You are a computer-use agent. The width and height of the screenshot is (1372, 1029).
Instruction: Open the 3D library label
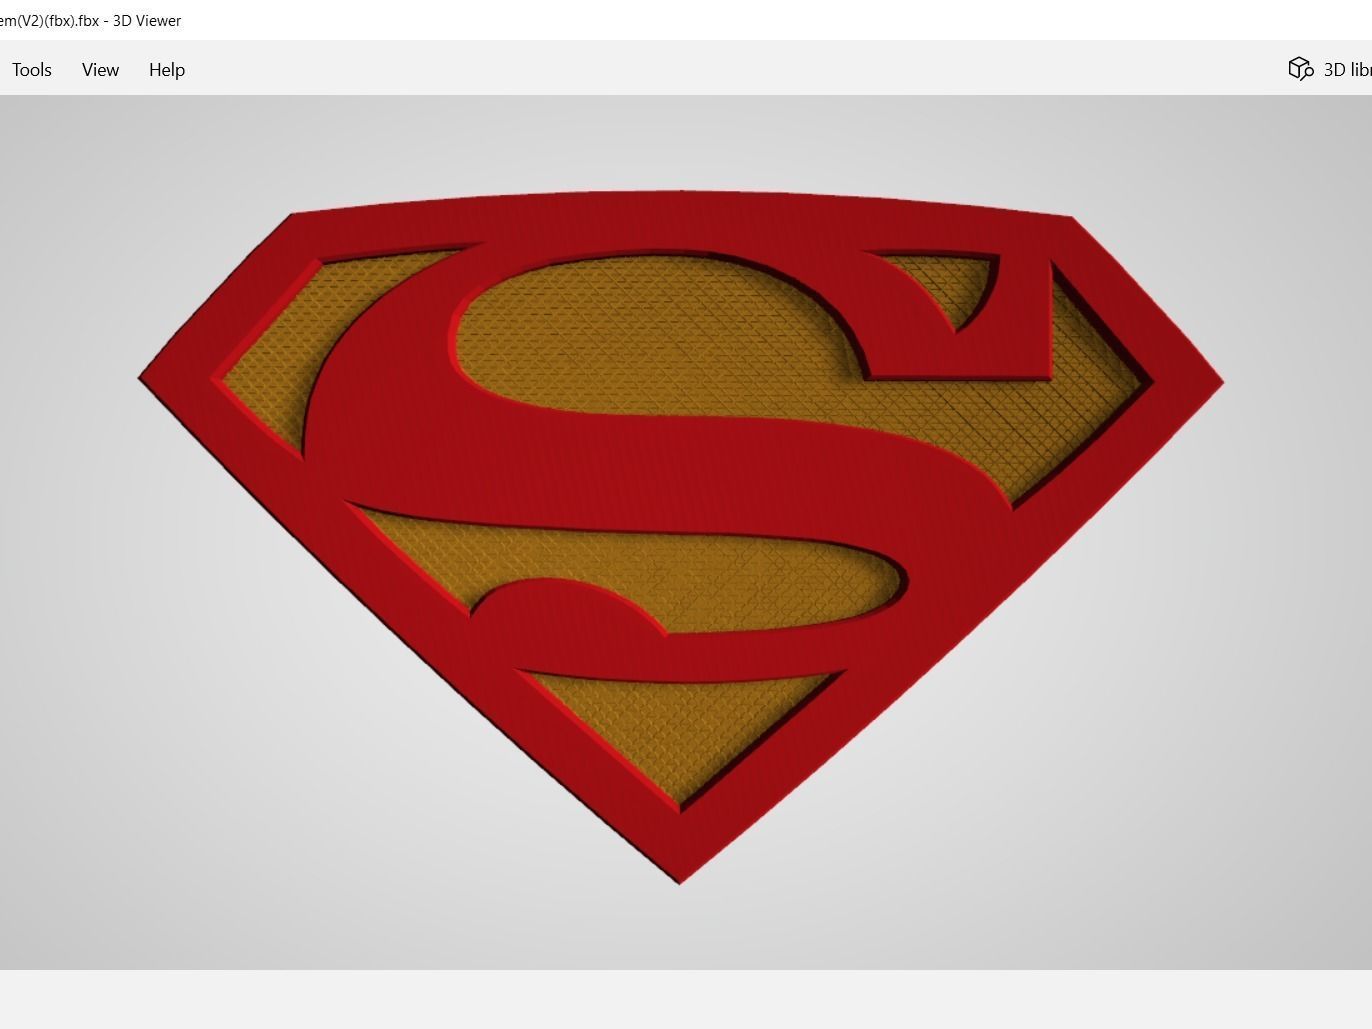(x=1347, y=70)
